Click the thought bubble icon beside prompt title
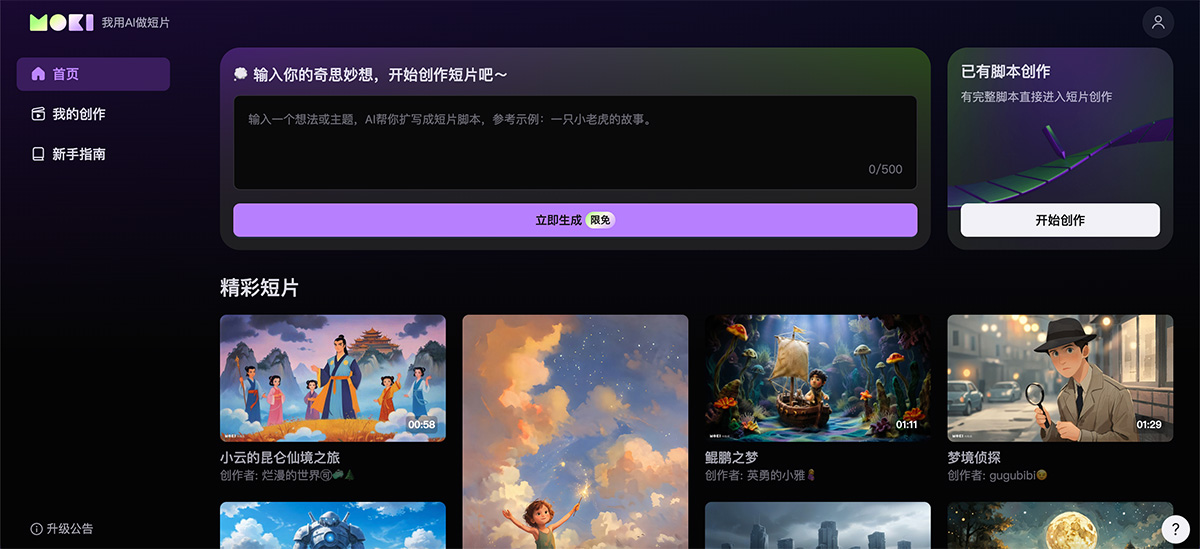This screenshot has height=549, width=1200. tap(241, 75)
